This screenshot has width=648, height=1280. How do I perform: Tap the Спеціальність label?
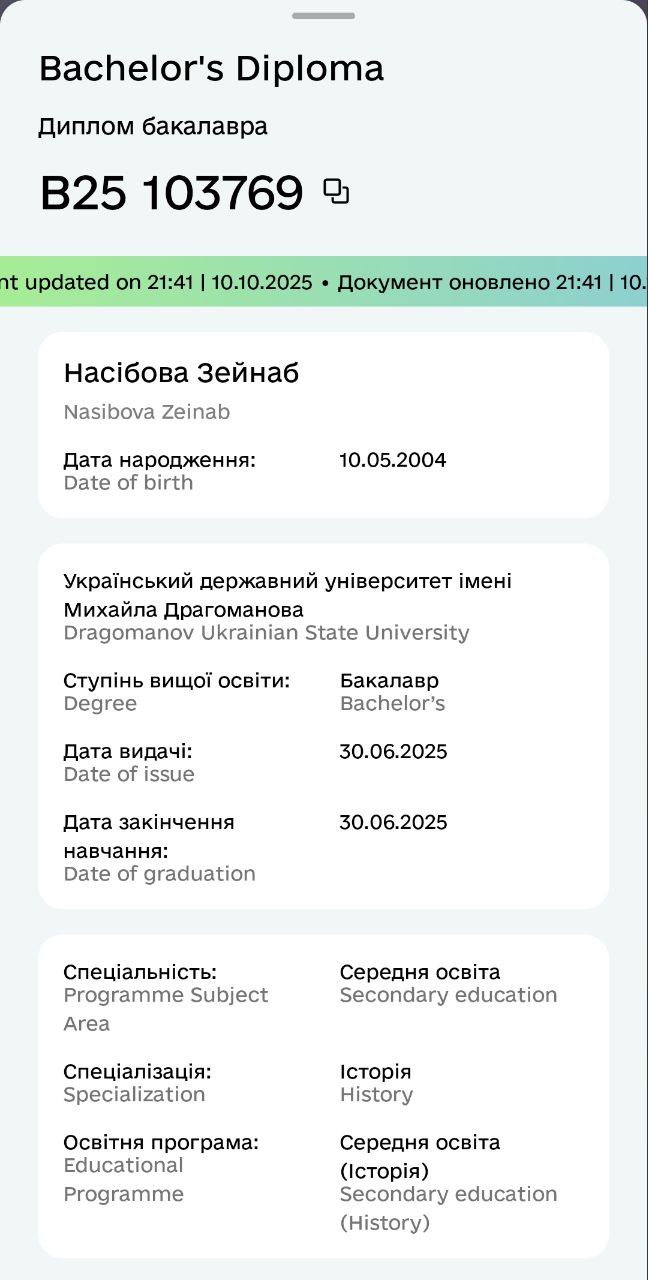pyautogui.click(x=140, y=972)
